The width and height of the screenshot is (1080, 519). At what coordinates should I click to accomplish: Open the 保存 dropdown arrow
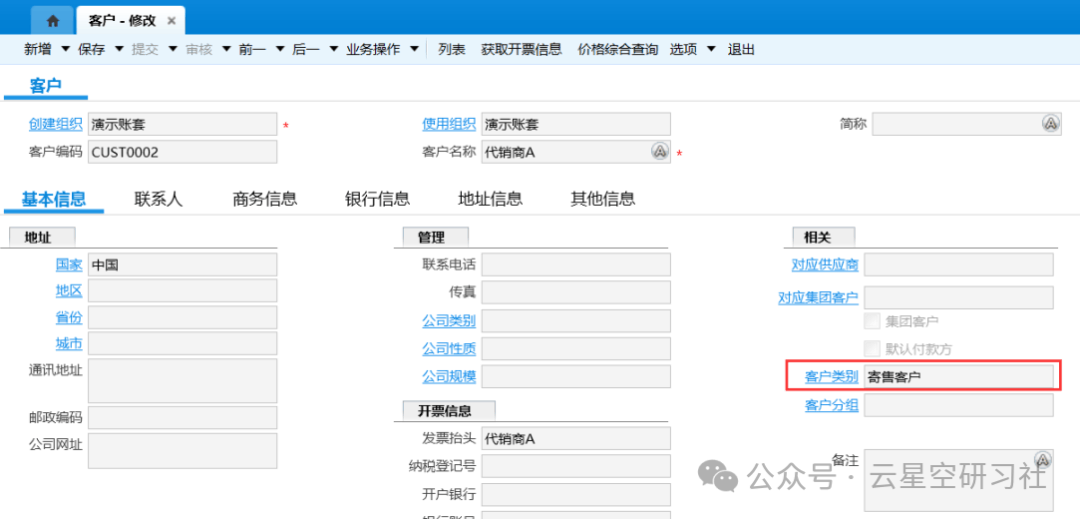pyautogui.click(x=119, y=49)
